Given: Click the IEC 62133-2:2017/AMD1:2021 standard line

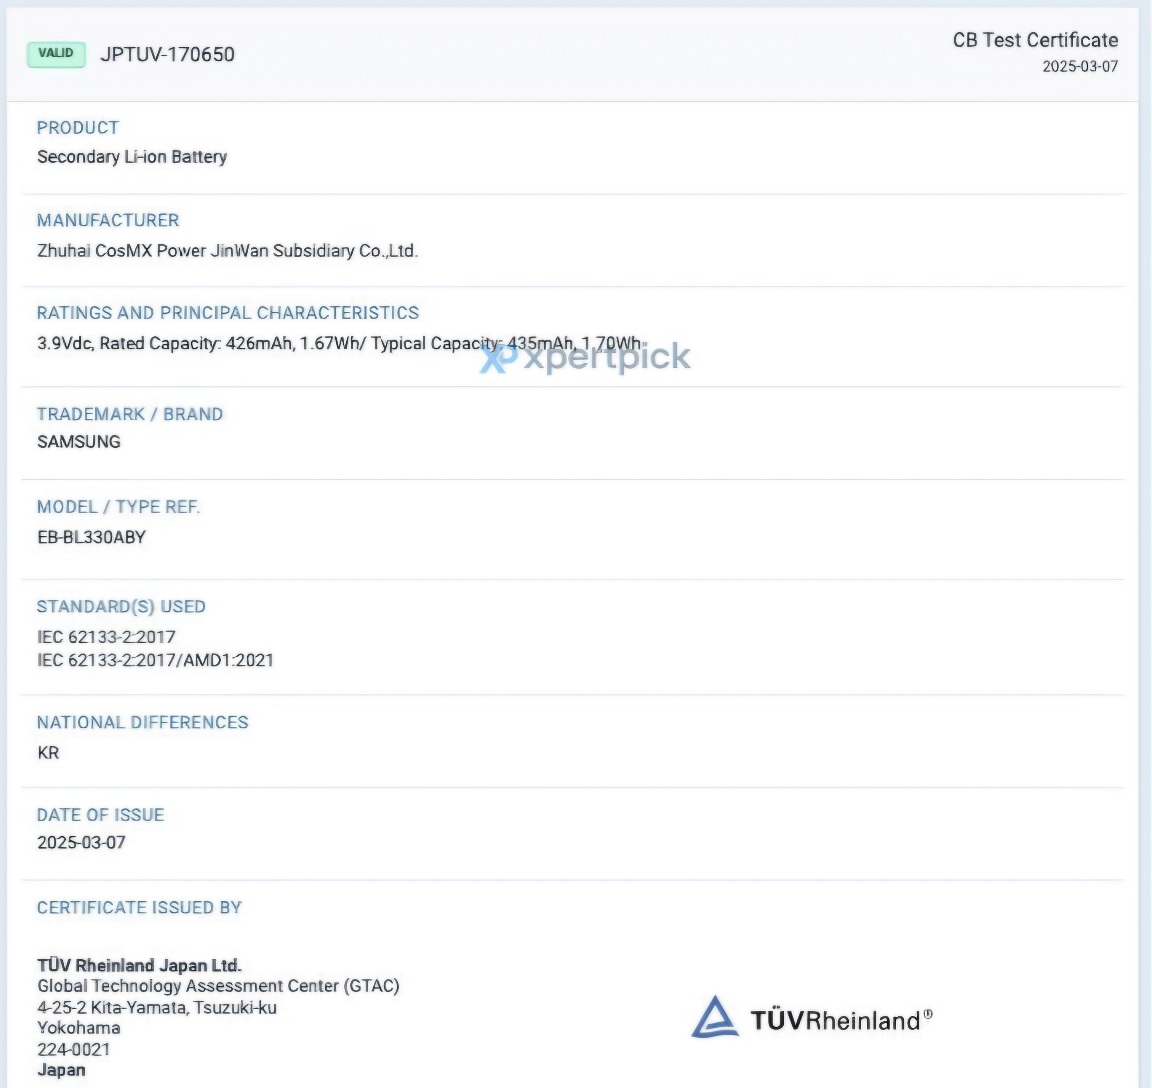Looking at the screenshot, I should (x=155, y=660).
